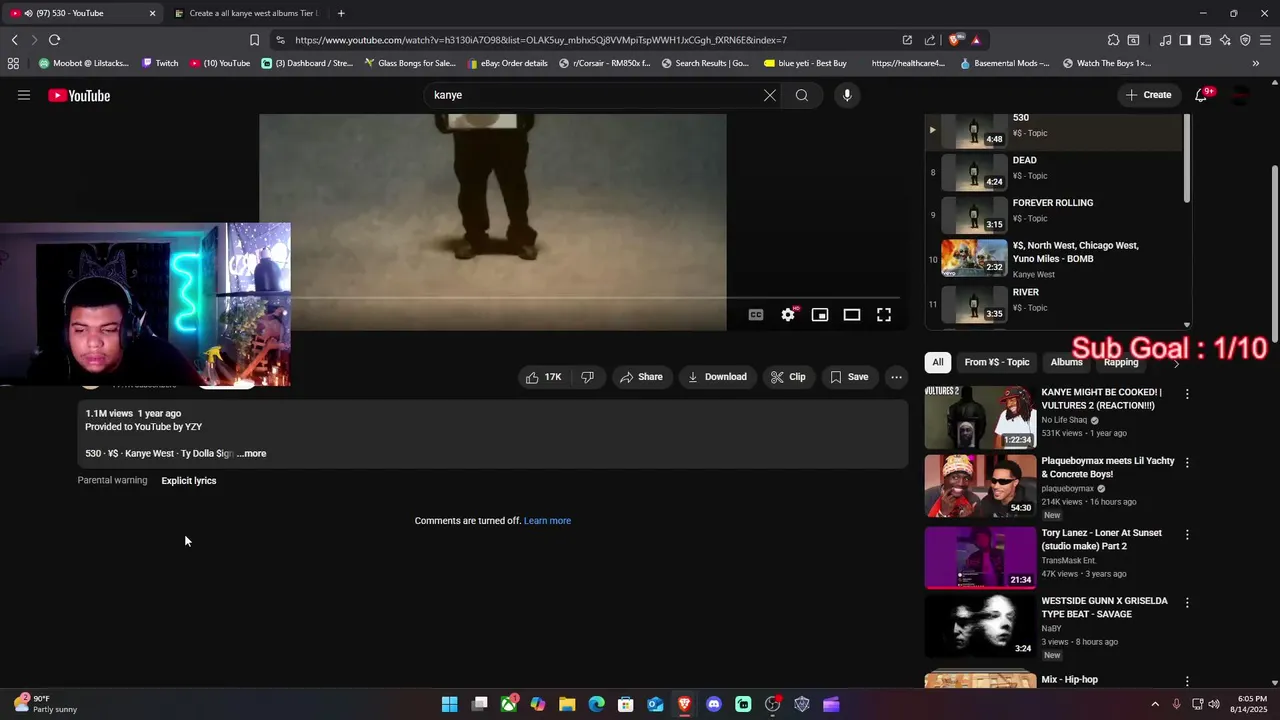Image resolution: width=1280 pixels, height=720 pixels.
Task: Run the YouTube search with magnifier button
Action: tap(802, 95)
